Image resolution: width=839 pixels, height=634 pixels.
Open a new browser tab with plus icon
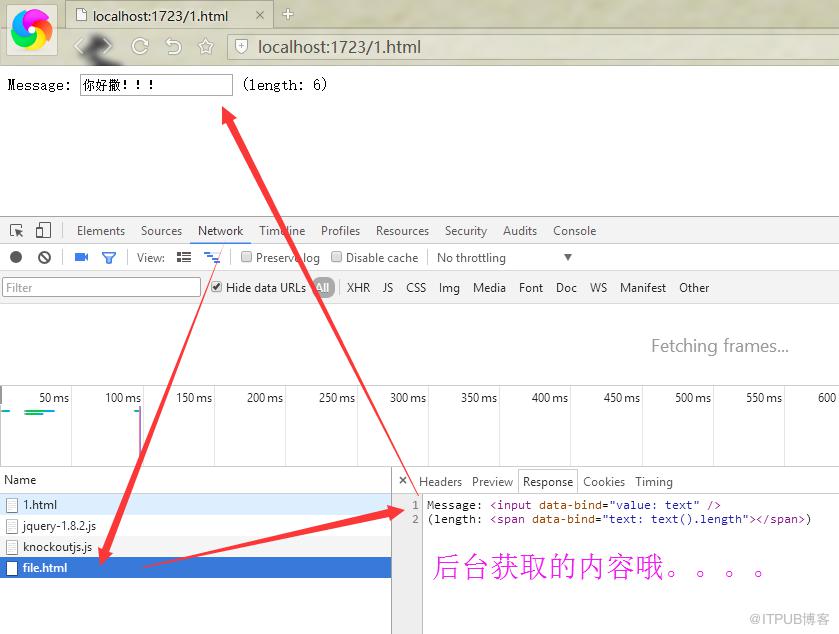(x=288, y=14)
